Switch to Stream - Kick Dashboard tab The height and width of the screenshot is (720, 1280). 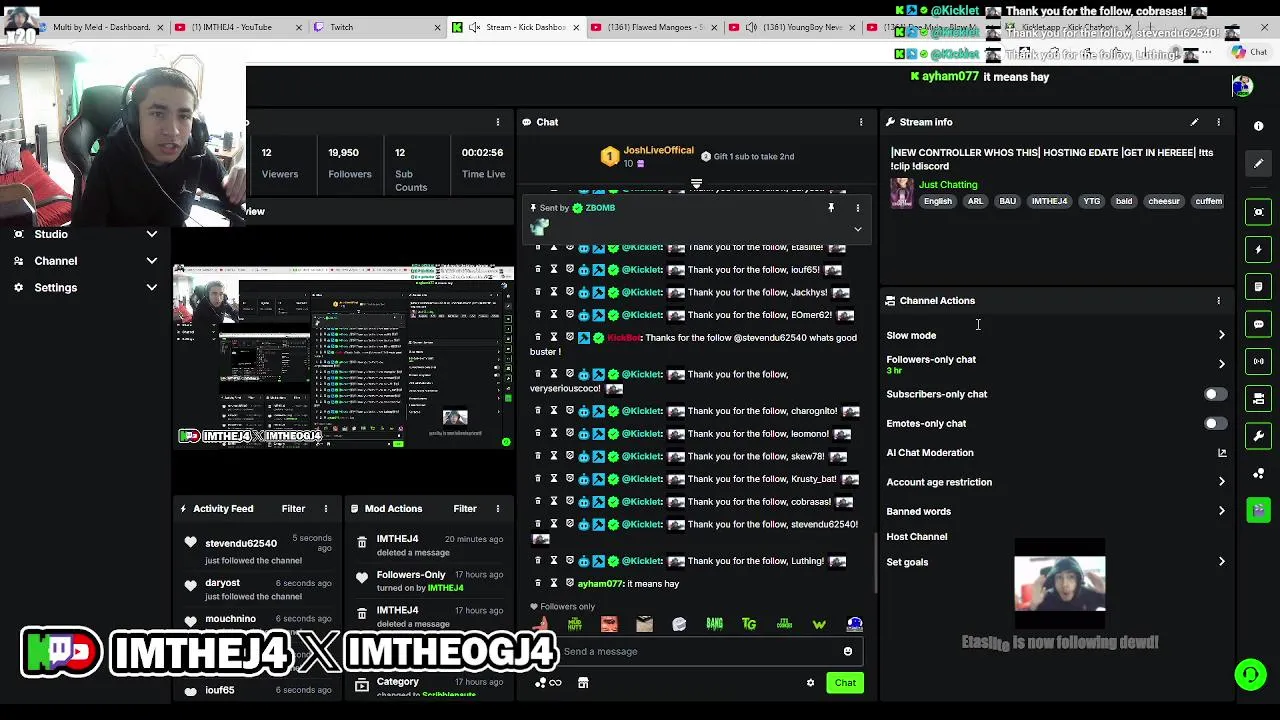(515, 27)
